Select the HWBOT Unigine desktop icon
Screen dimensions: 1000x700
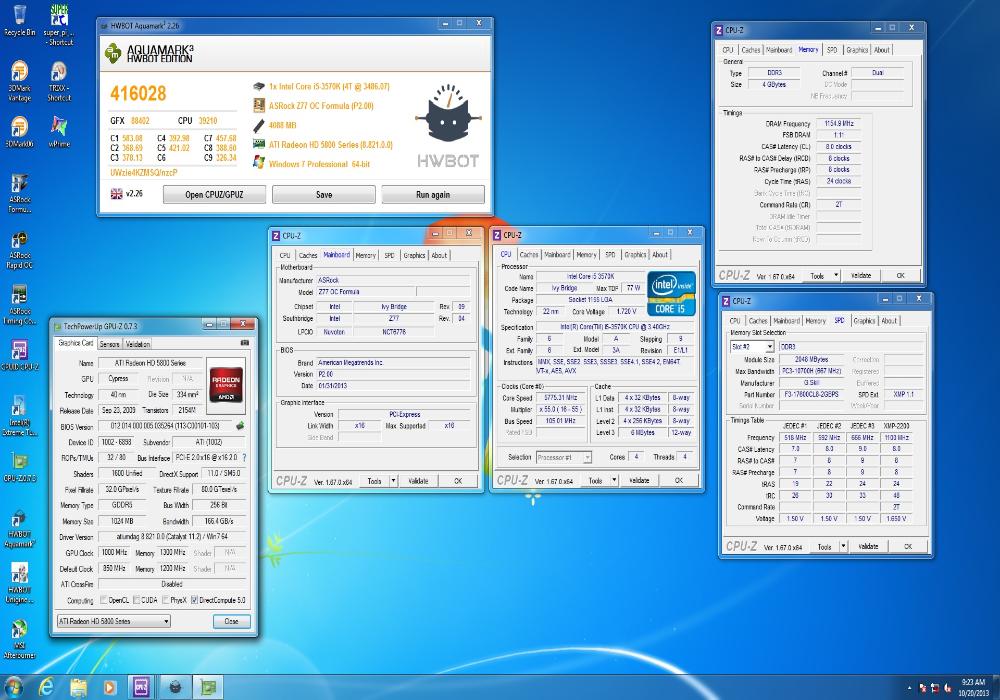click(x=19, y=583)
